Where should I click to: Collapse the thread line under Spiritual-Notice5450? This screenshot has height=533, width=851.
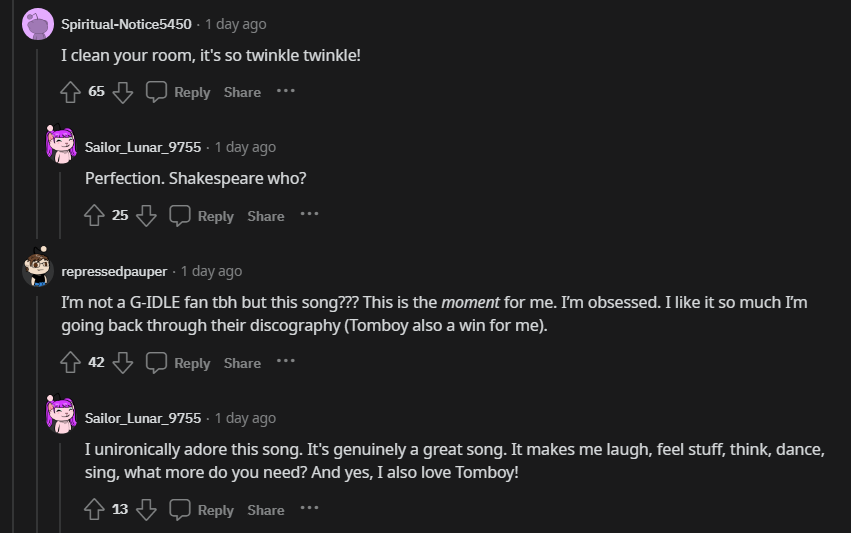38,150
